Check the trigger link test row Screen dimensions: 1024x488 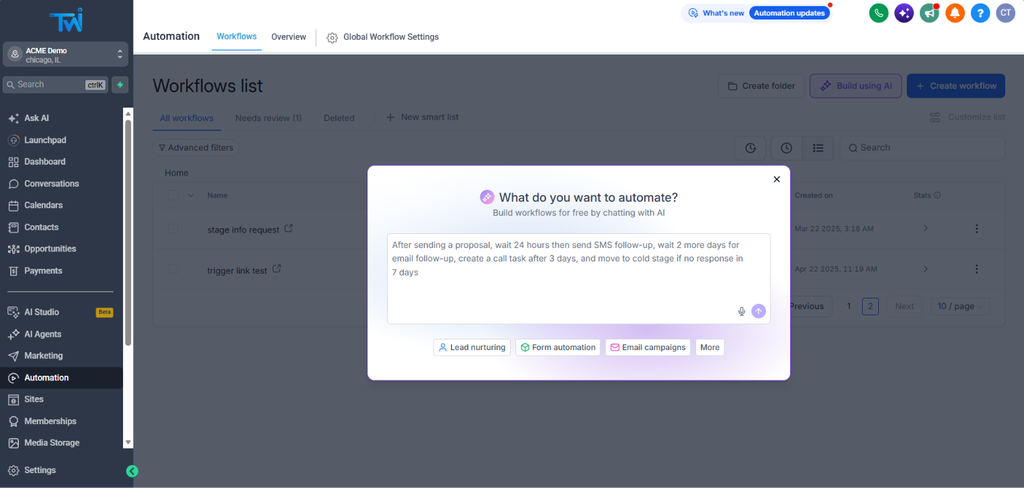tap(172, 268)
